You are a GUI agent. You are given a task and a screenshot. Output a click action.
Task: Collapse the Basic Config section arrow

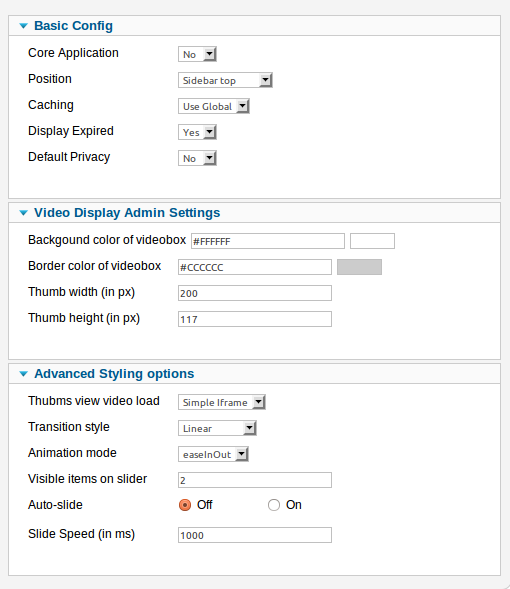point(23,26)
